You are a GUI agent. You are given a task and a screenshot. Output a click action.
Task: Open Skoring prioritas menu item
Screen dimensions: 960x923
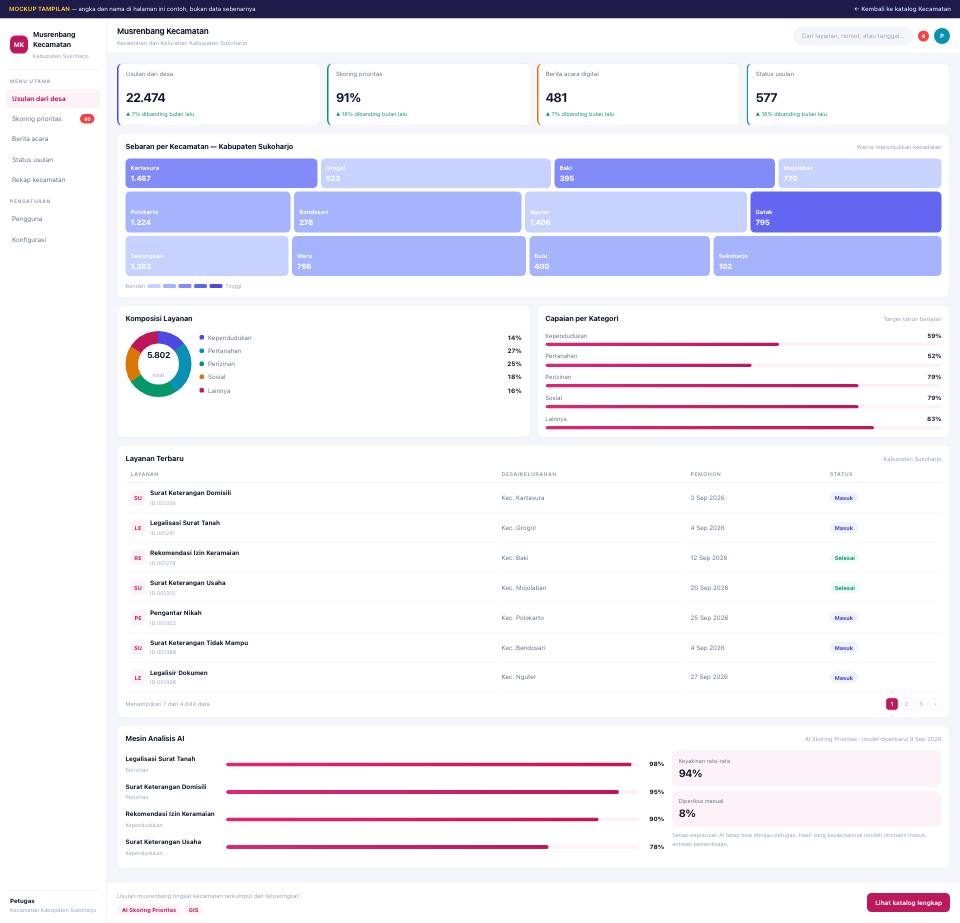point(53,119)
